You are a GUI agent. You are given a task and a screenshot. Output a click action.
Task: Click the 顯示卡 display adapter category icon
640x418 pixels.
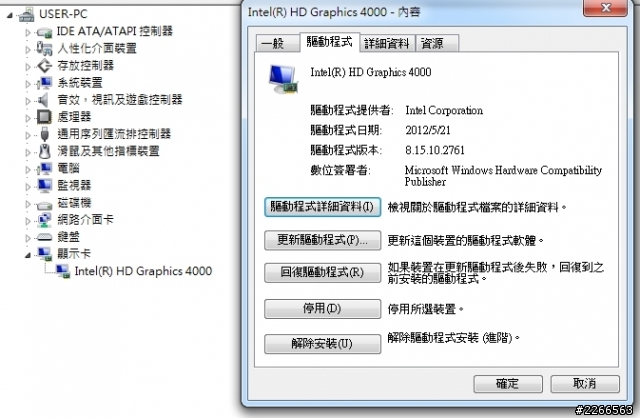(44, 254)
